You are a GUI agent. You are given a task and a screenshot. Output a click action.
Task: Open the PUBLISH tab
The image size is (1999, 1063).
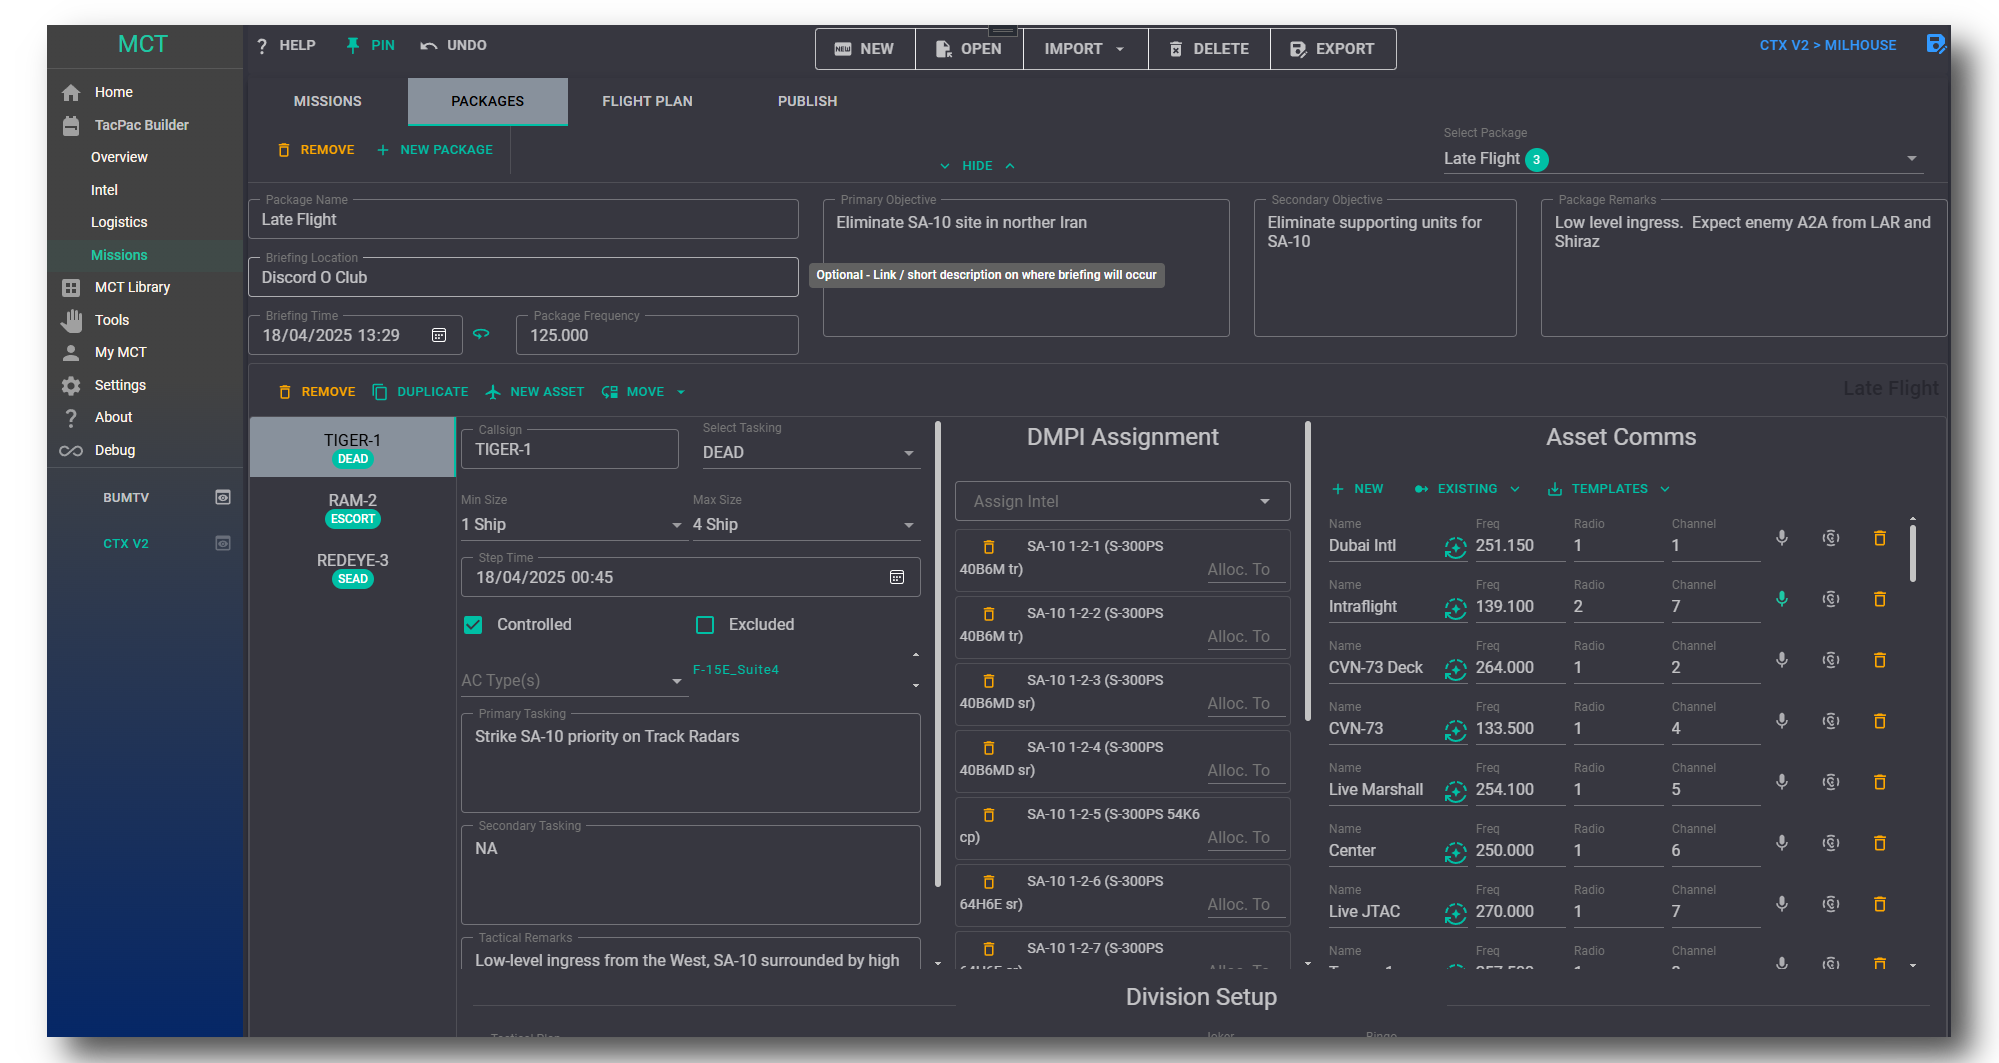click(x=807, y=101)
